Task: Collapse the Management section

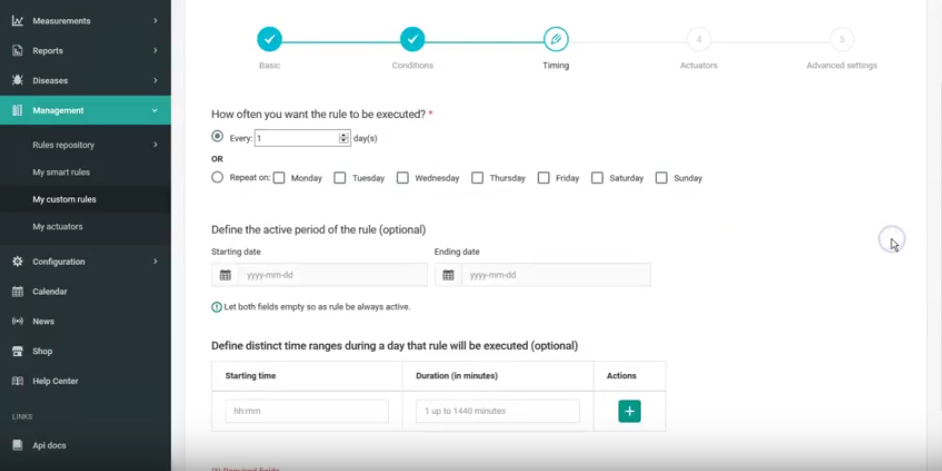Action: 154,110
